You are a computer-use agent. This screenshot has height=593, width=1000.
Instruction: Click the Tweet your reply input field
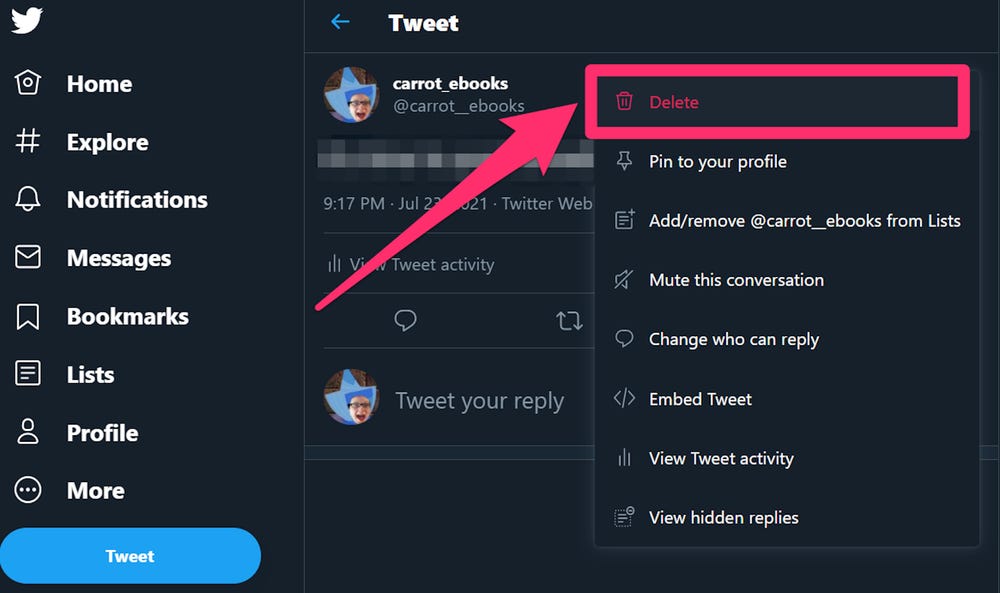(x=480, y=400)
